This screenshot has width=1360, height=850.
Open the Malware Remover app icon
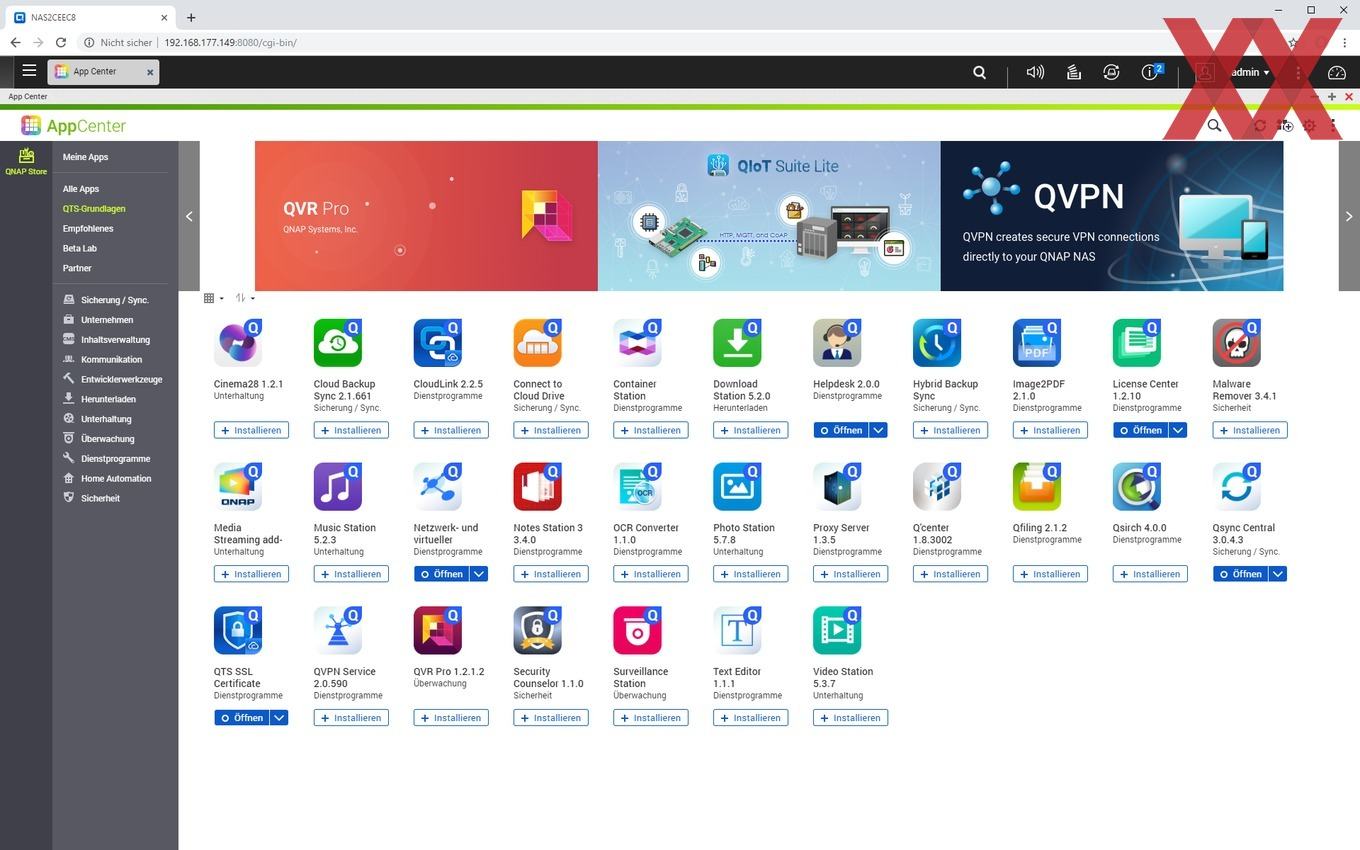(1238, 343)
